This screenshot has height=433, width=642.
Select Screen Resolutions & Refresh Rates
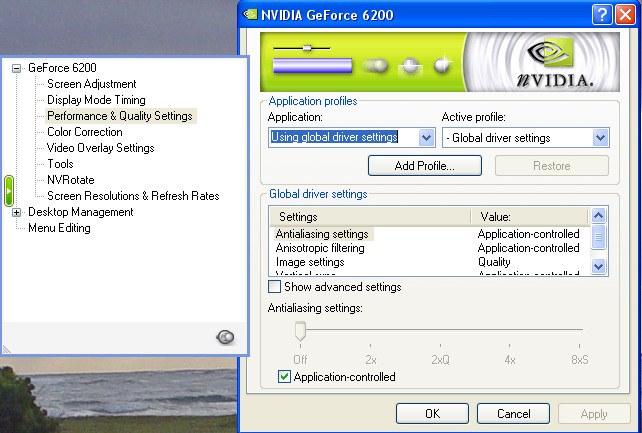133,196
